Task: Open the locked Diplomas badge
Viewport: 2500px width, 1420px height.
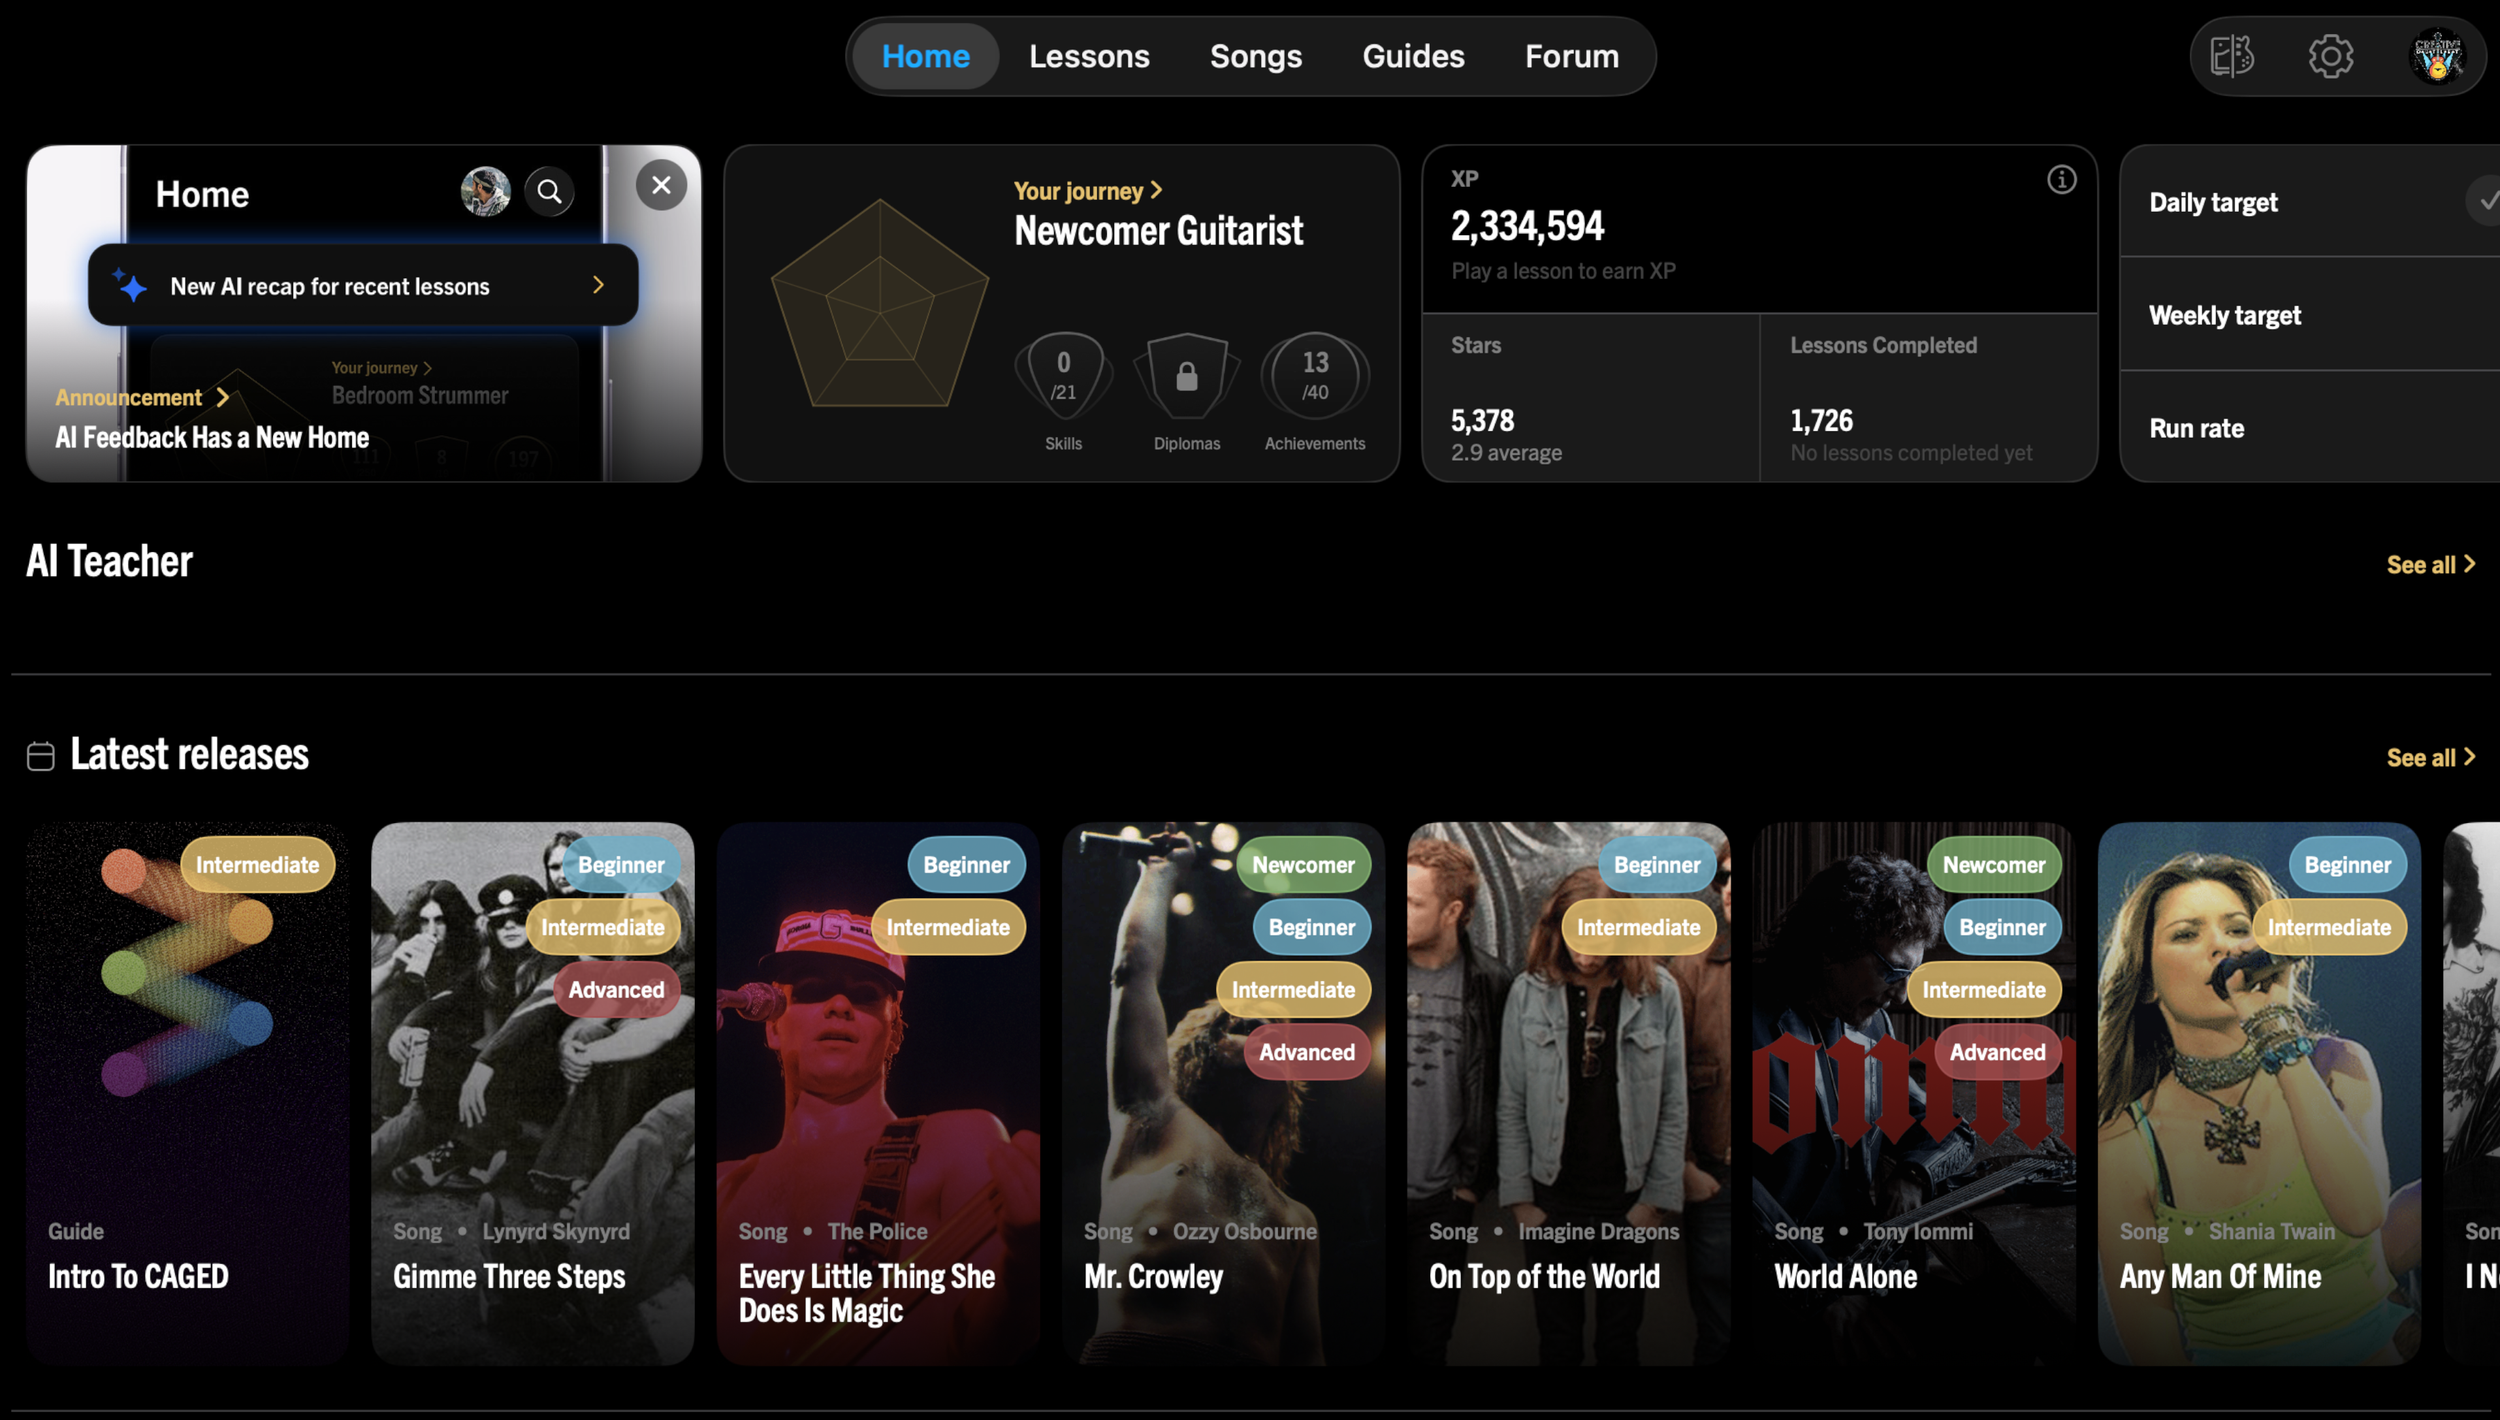Action: [1187, 392]
